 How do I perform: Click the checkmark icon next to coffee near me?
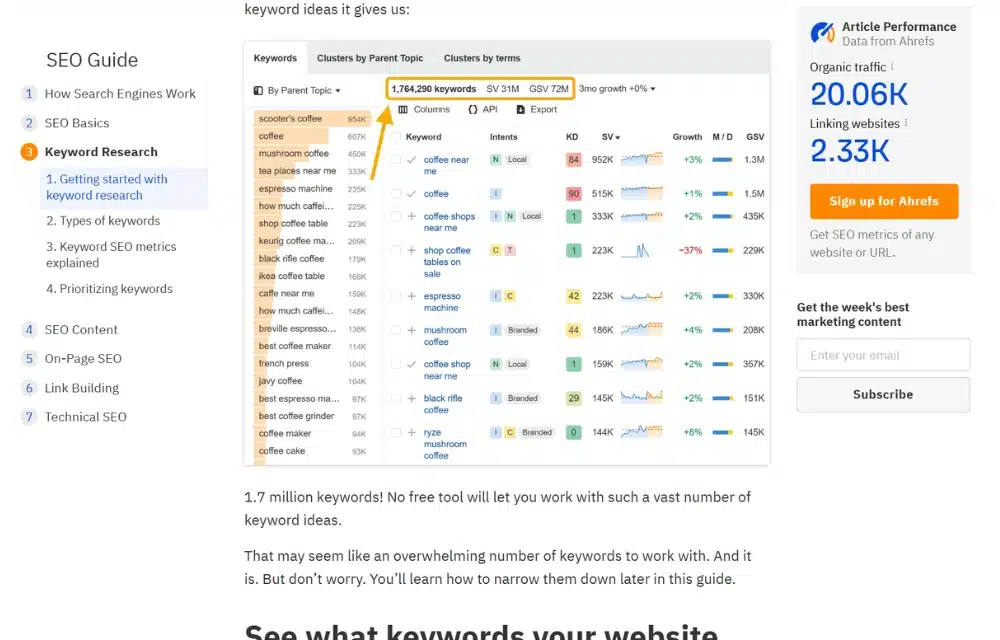[x=412, y=159]
